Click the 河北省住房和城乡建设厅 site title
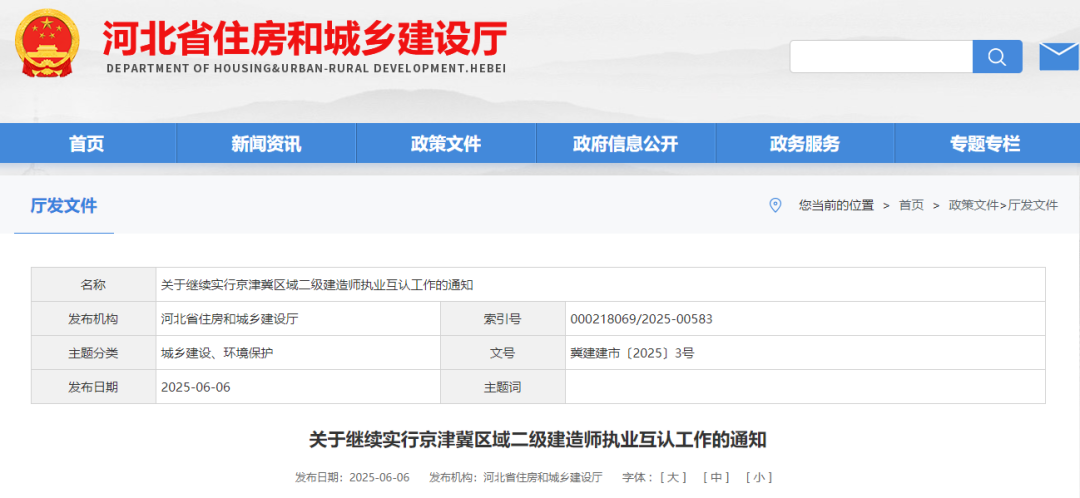Screen dimensions: 1080x498 click(305, 37)
